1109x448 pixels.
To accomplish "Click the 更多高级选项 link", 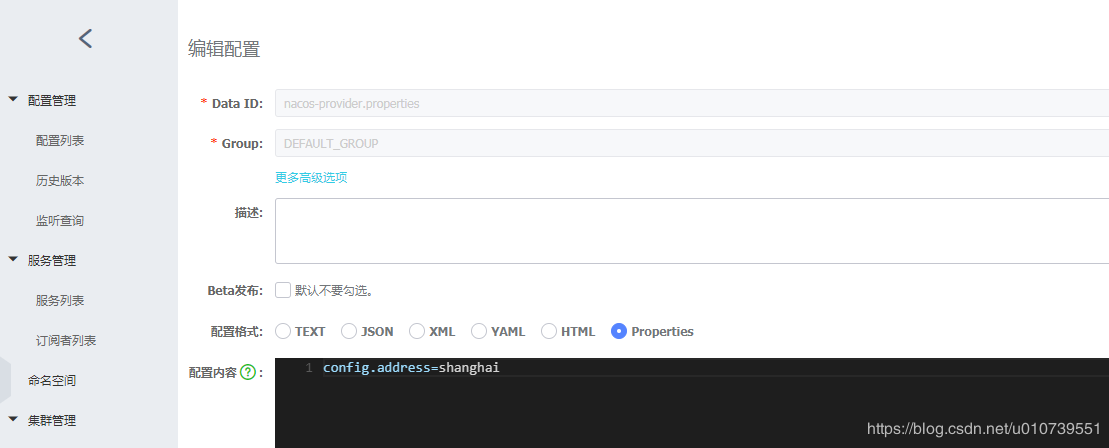I will click(311, 177).
